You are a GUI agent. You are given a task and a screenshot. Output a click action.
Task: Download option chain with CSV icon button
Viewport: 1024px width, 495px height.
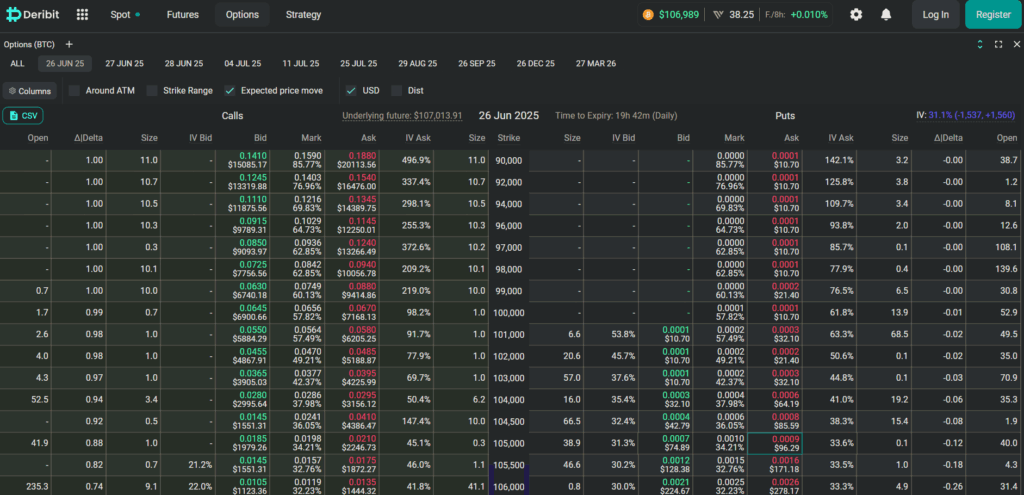pyautogui.click(x=23, y=116)
